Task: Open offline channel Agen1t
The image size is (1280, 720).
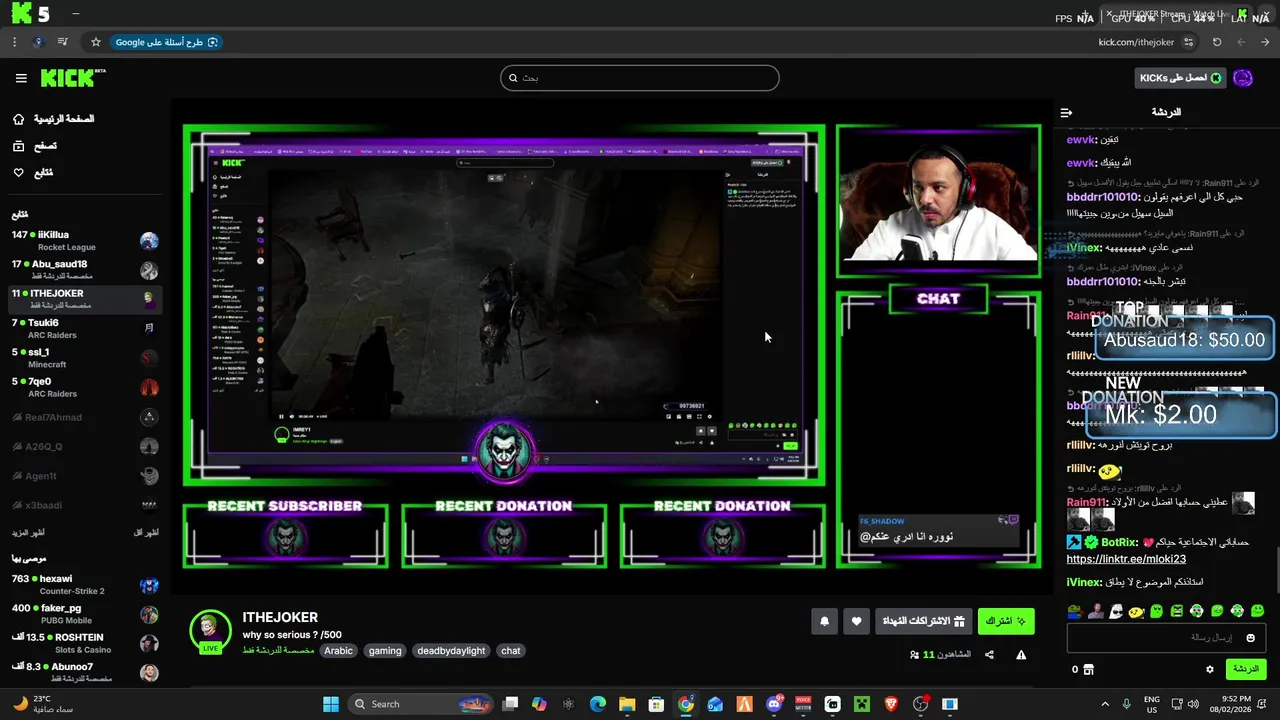Action: [85, 476]
